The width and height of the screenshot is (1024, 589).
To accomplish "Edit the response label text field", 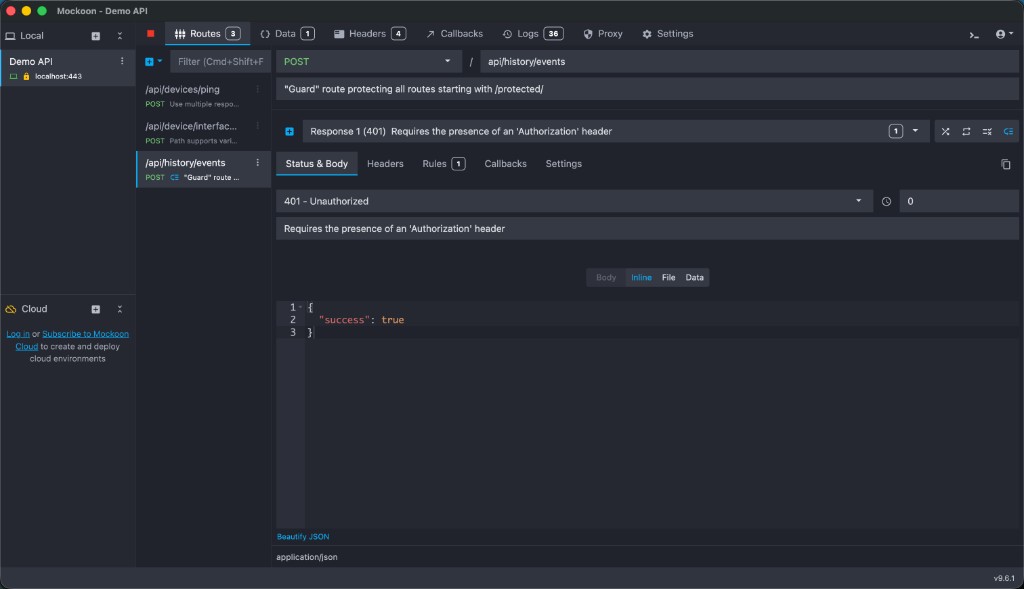I will click(647, 229).
